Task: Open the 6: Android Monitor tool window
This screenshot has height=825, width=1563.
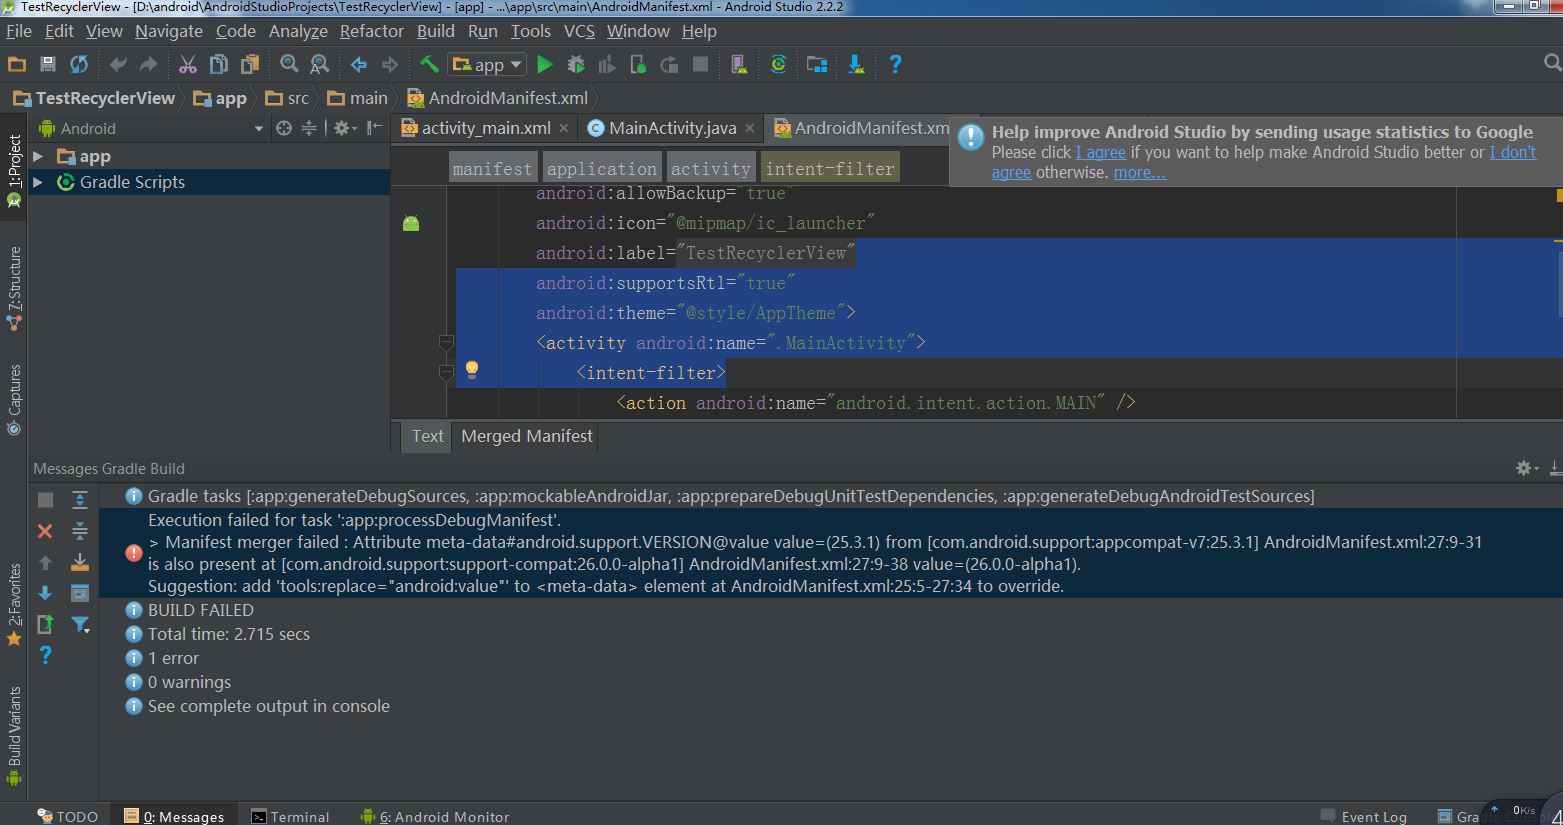Action: click(435, 816)
